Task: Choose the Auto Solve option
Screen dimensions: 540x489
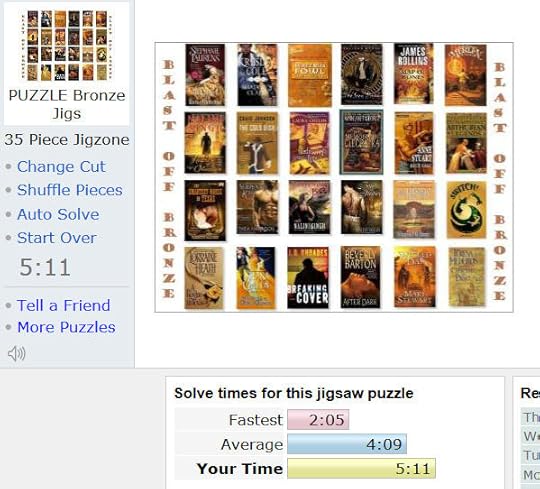Action: [x=58, y=214]
